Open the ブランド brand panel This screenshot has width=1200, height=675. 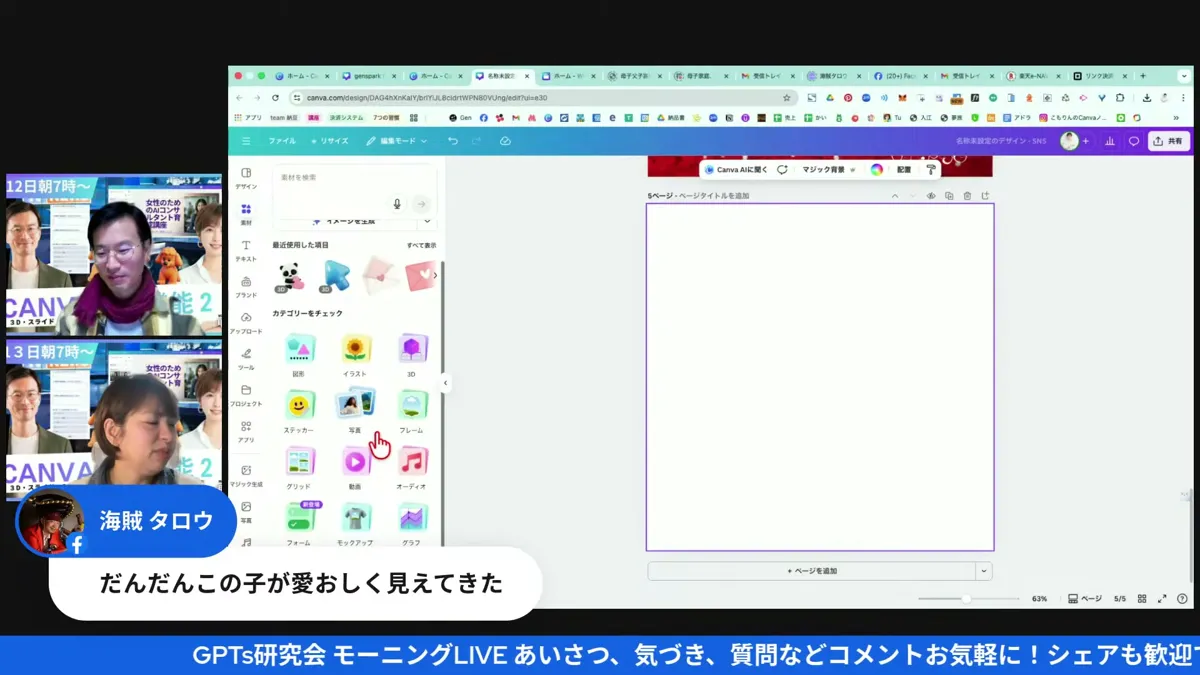point(246,286)
